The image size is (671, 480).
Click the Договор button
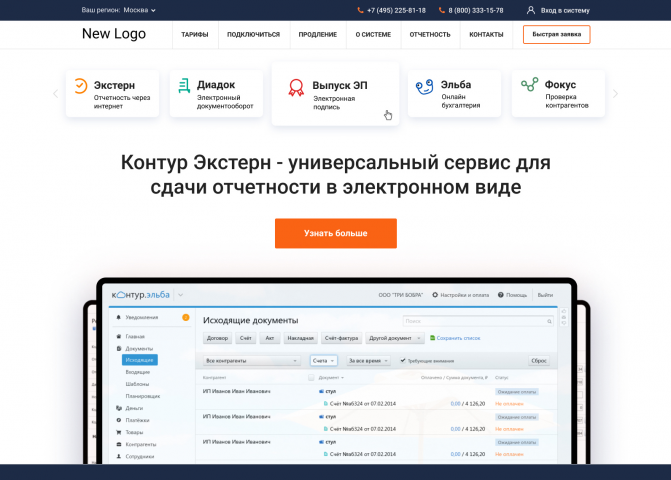click(x=217, y=338)
